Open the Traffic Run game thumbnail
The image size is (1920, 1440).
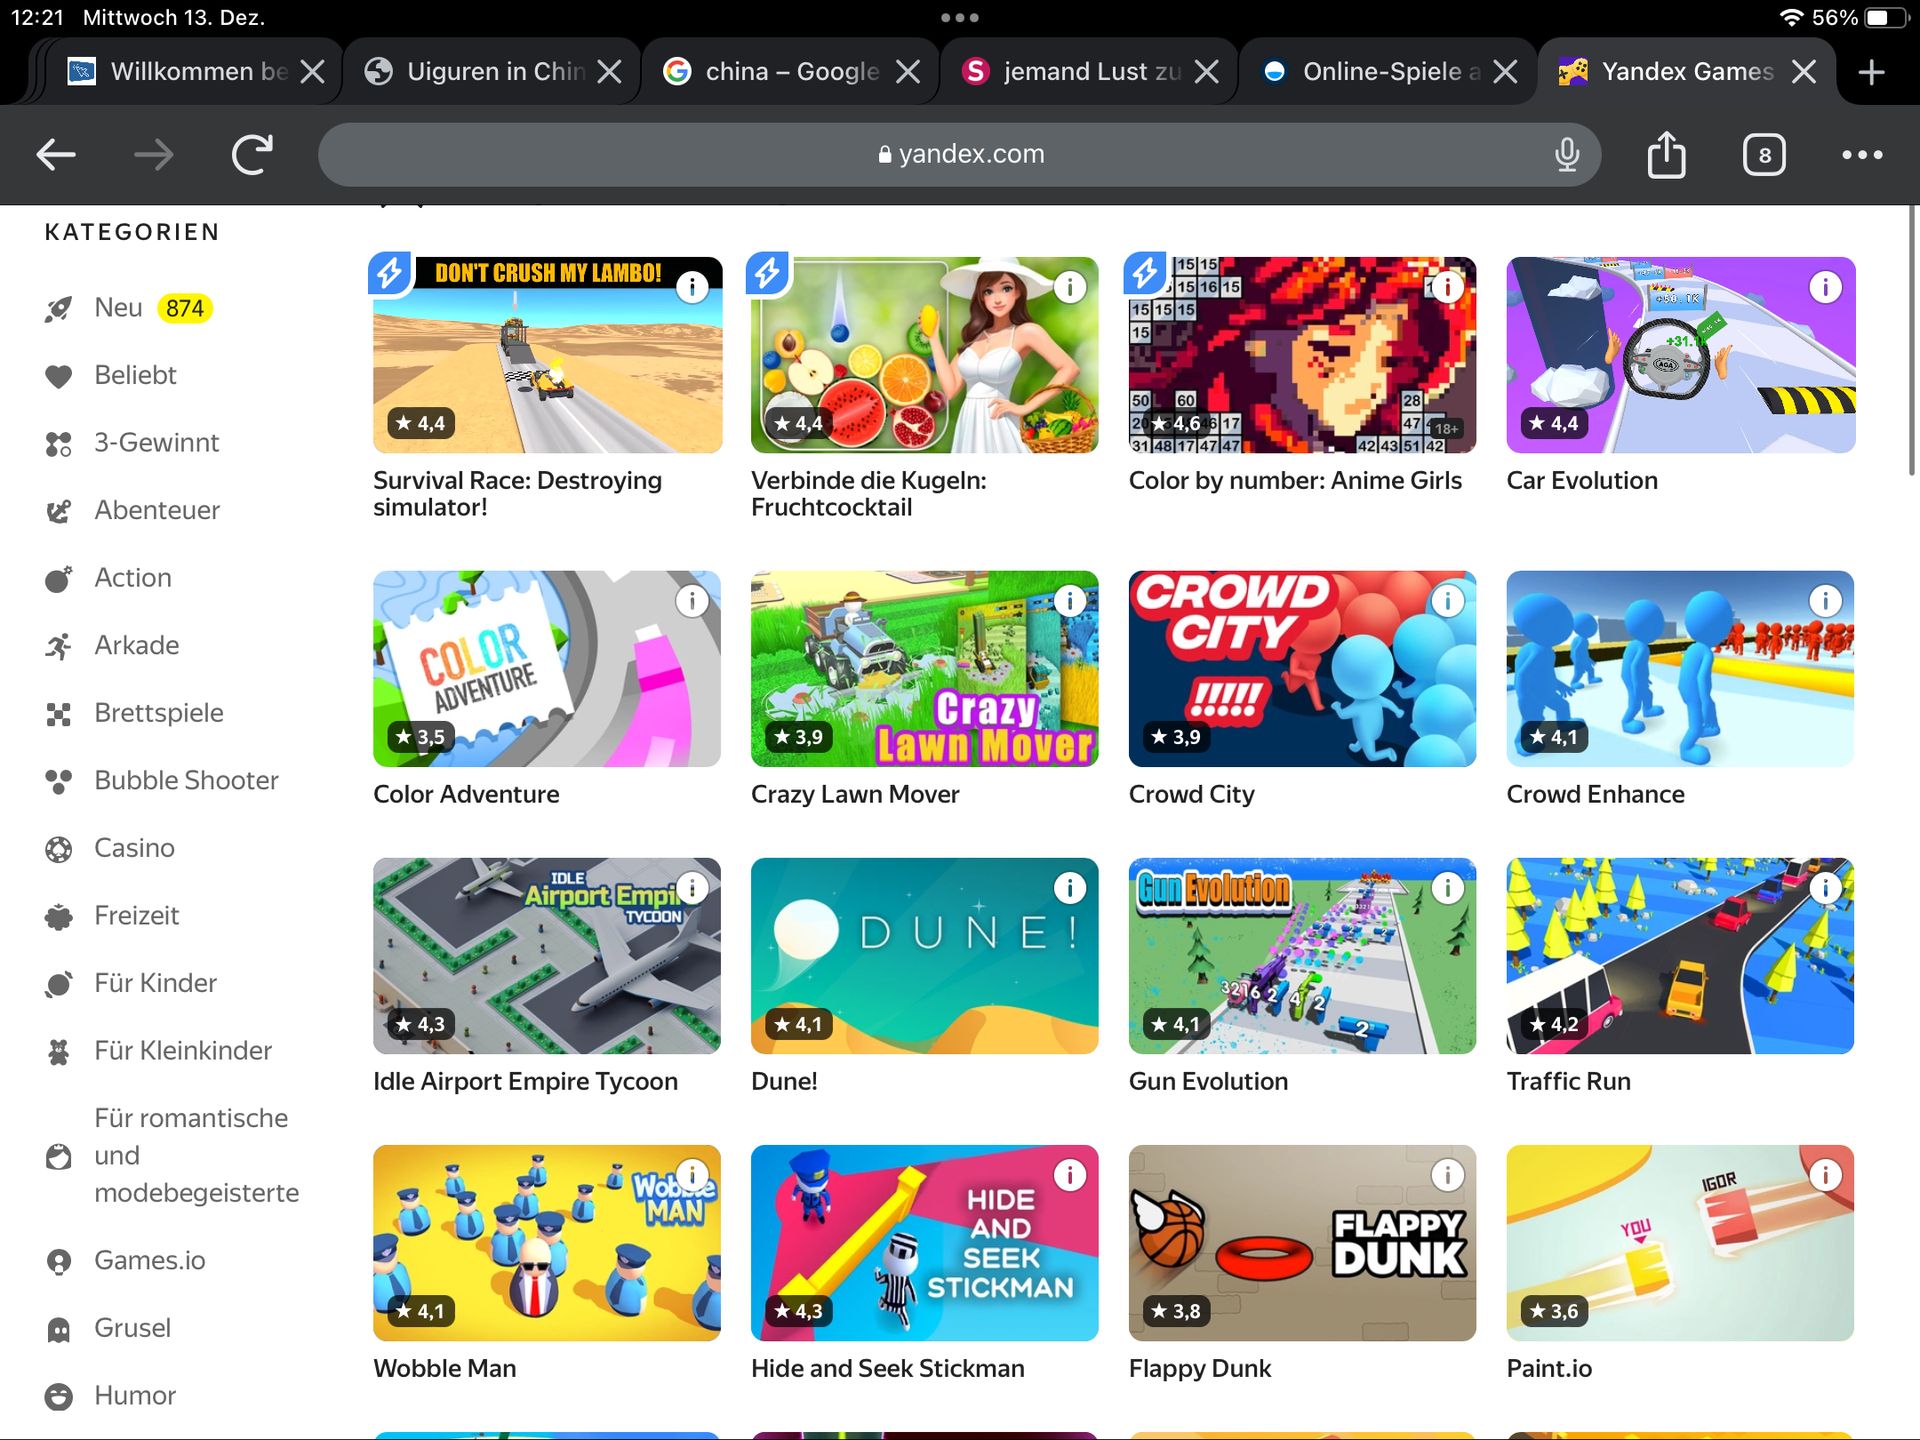(1680, 955)
